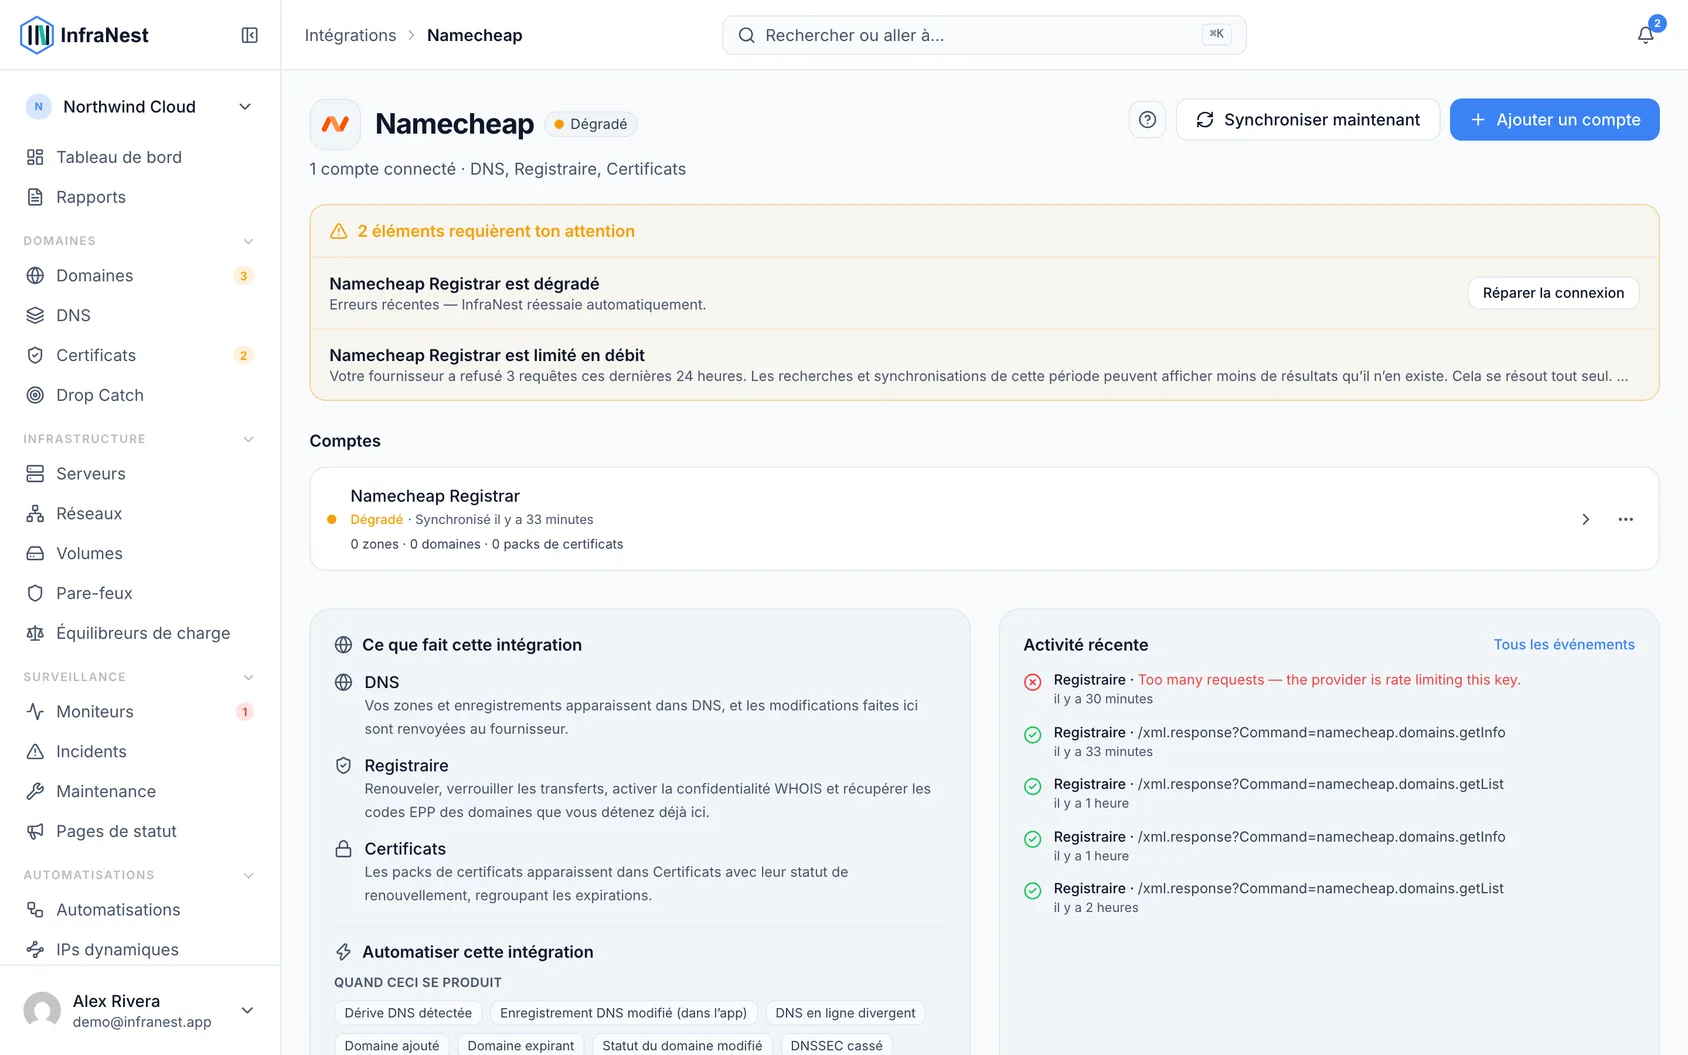Open the notifications bell

(1645, 35)
